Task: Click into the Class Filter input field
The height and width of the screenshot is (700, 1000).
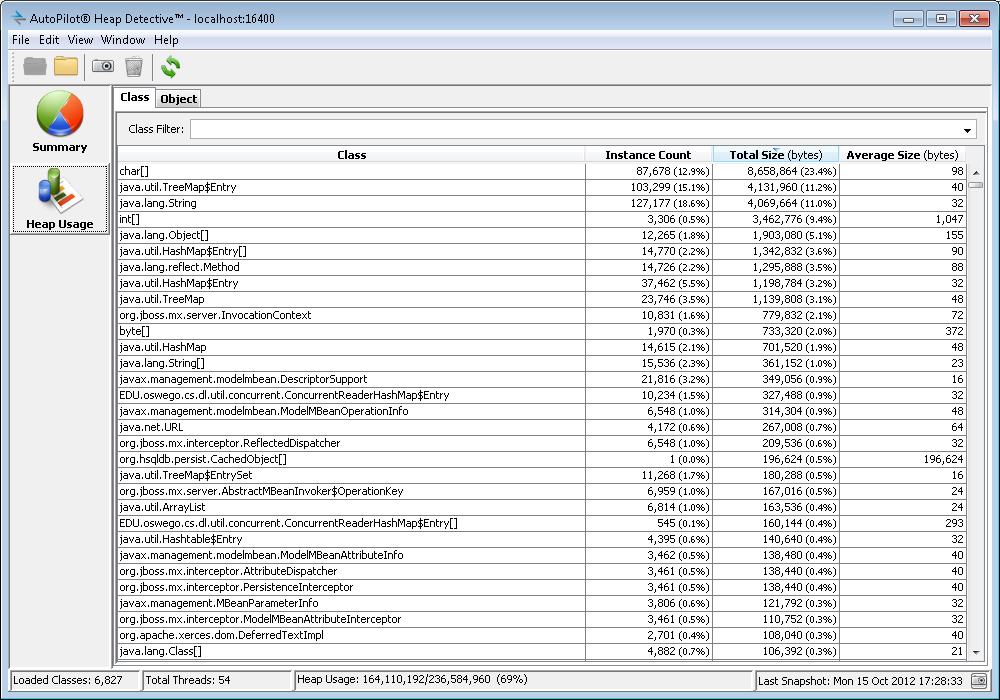Action: [575, 129]
